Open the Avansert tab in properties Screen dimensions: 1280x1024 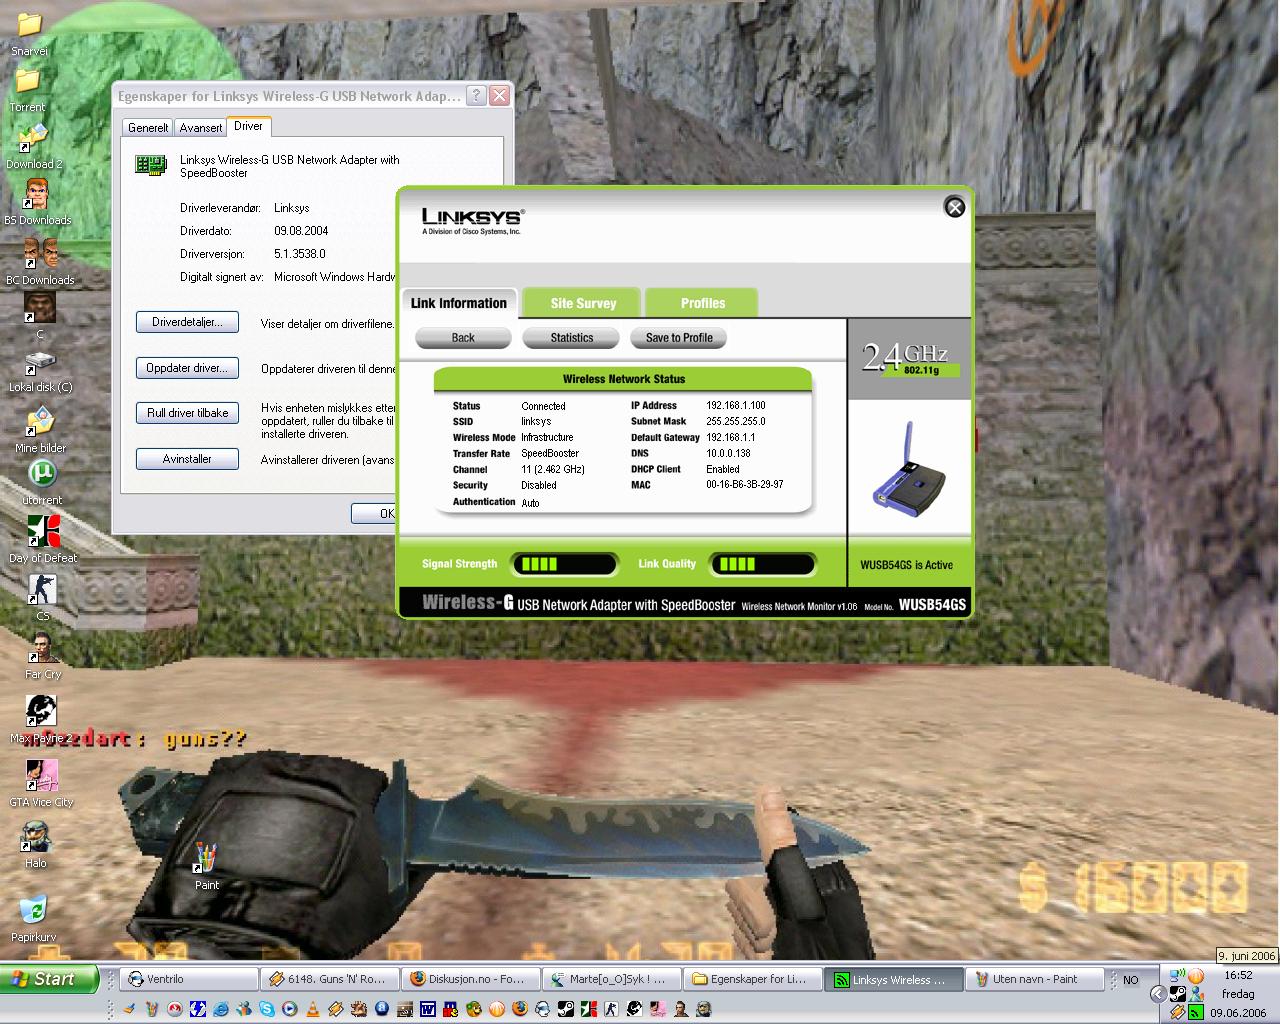tap(200, 127)
